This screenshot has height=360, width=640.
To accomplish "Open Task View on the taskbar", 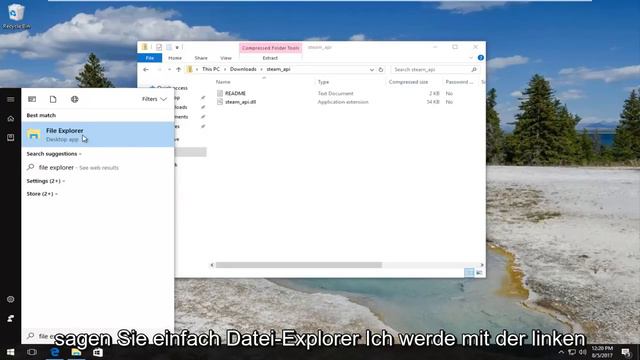I will [32, 352].
